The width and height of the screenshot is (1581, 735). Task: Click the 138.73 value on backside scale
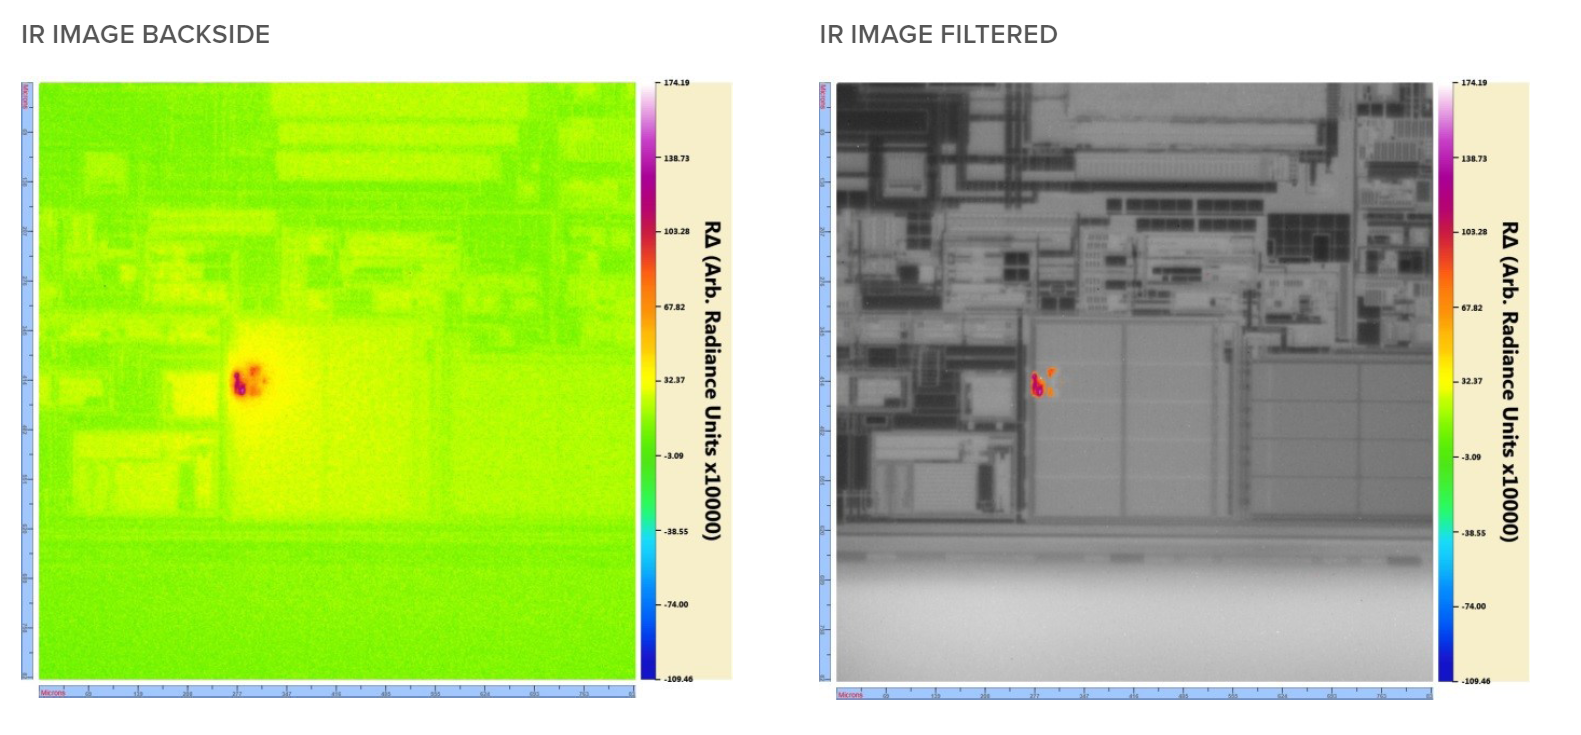pyautogui.click(x=677, y=158)
